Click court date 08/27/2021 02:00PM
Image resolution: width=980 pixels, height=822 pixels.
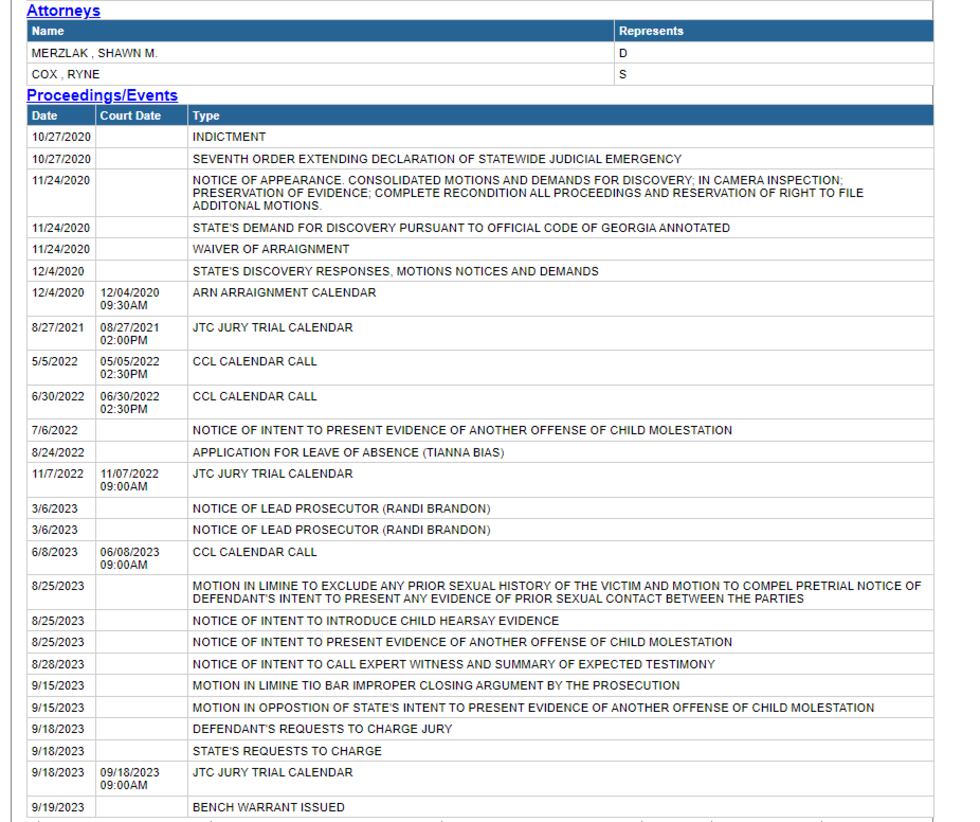click(129, 334)
